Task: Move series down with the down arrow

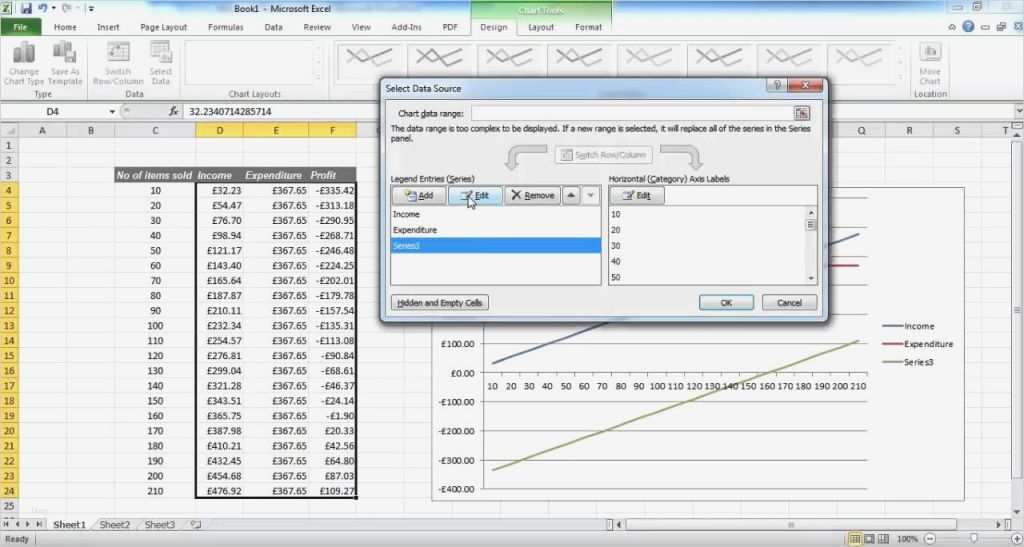Action: click(x=590, y=195)
